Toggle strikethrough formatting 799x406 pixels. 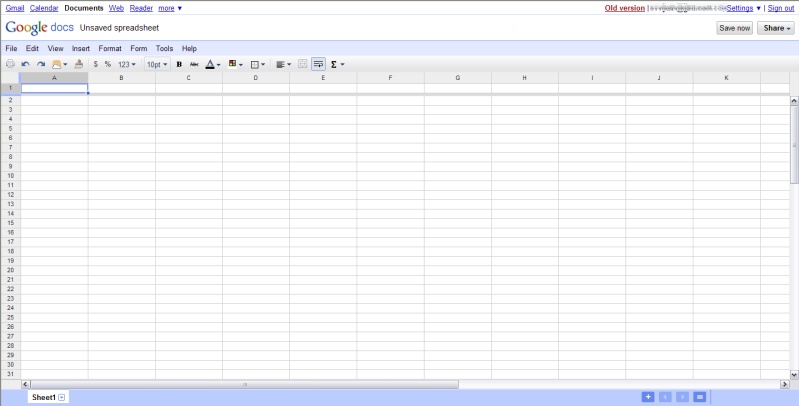click(194, 64)
